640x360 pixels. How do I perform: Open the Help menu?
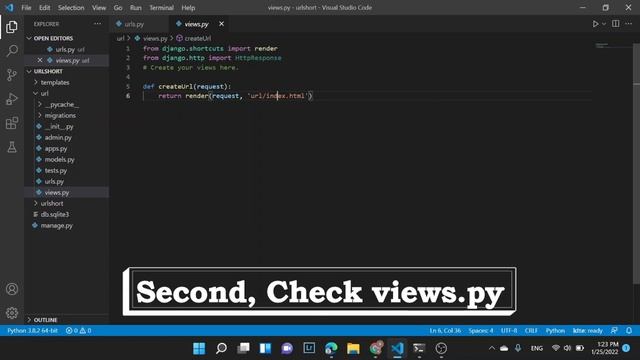pyautogui.click(x=188, y=8)
